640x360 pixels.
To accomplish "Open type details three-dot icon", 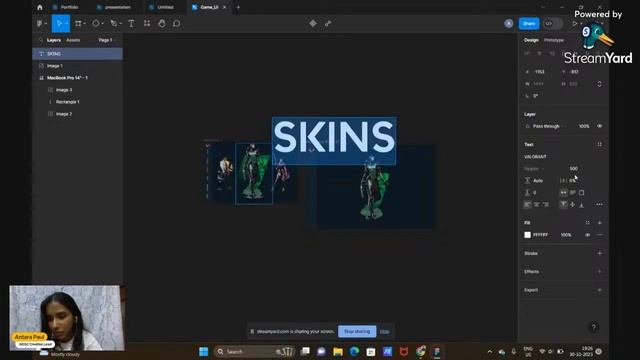I will tap(600, 204).
